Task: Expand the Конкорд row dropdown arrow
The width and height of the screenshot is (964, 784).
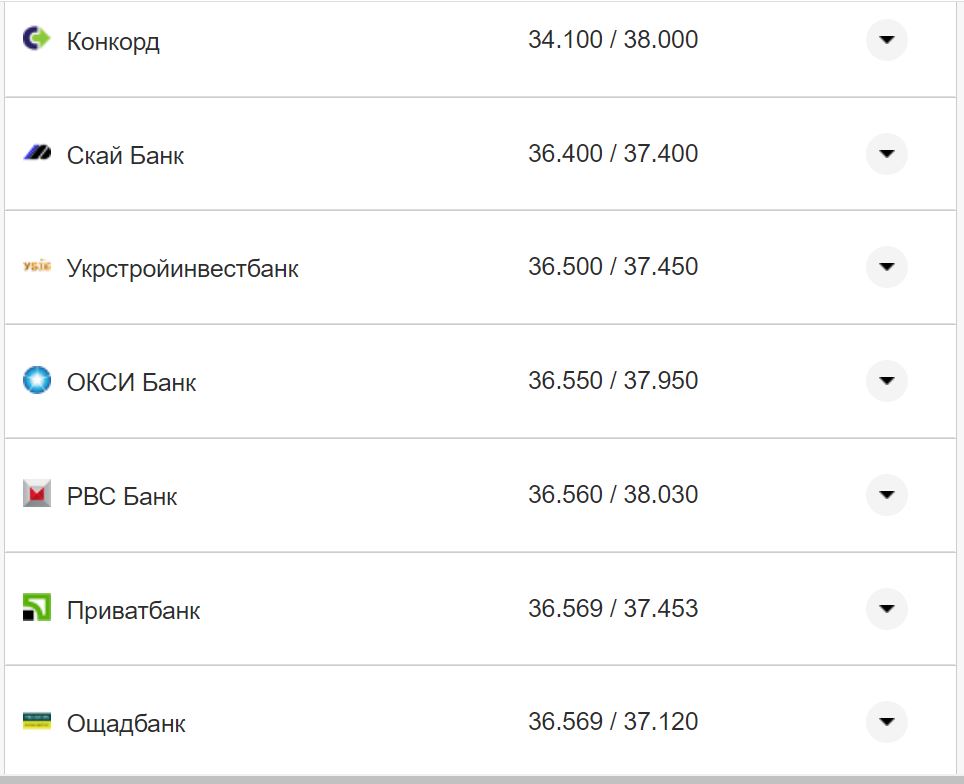Action: click(886, 40)
